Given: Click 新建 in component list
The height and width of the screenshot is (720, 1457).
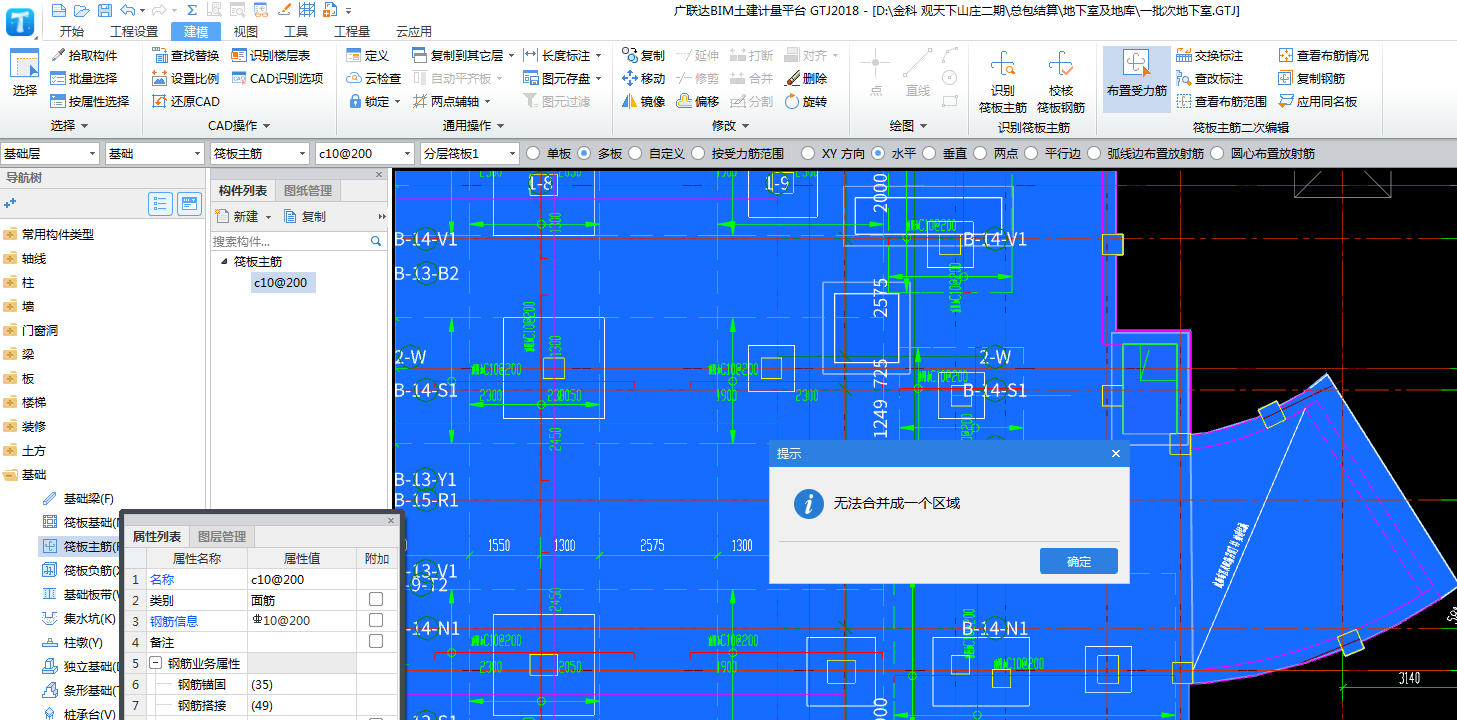Looking at the screenshot, I should (x=243, y=216).
